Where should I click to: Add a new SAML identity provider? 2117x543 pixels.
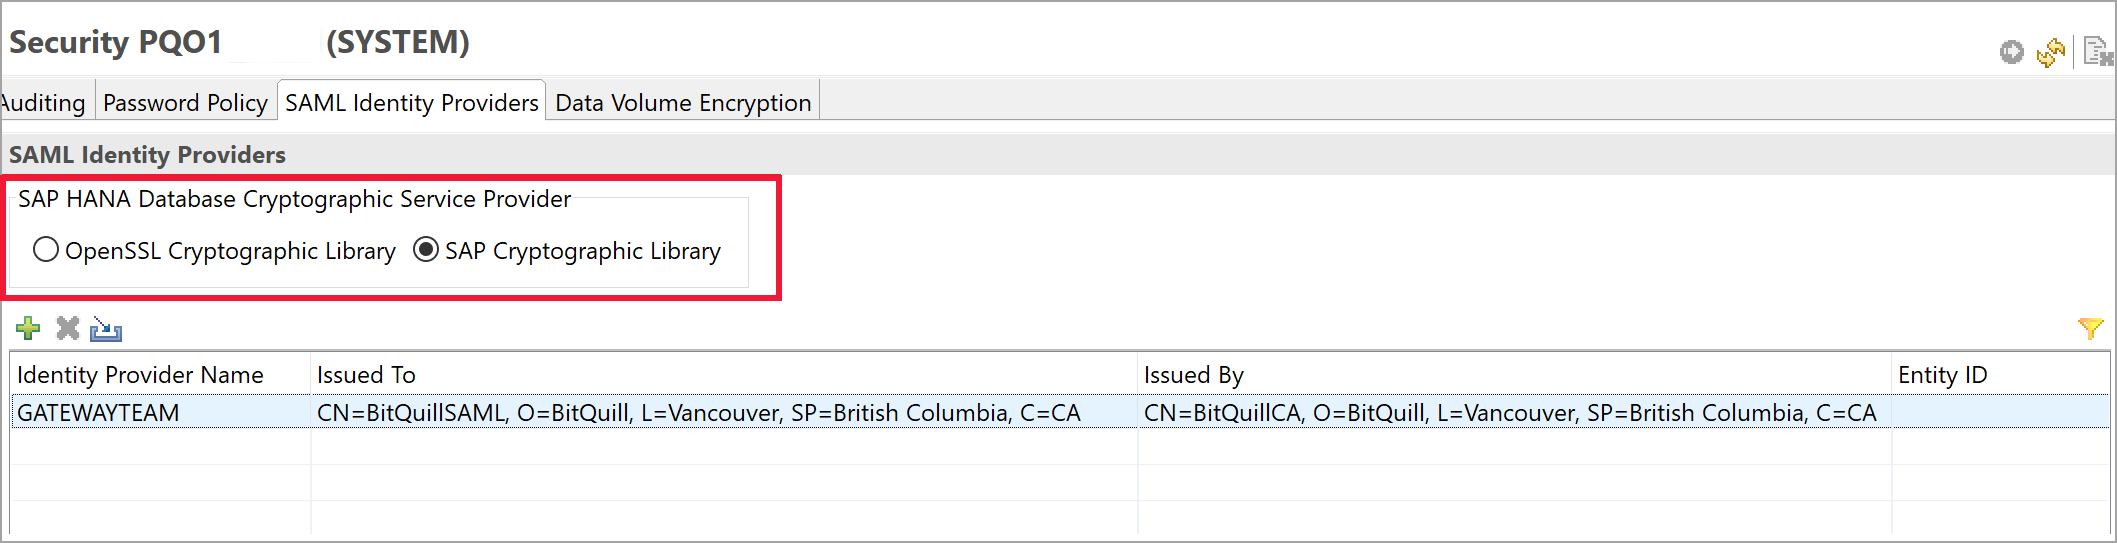pyautogui.click(x=28, y=328)
